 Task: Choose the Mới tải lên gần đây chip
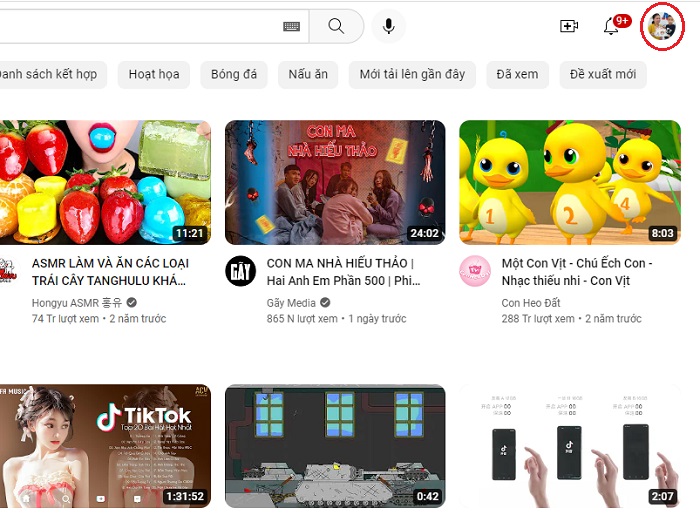point(412,74)
